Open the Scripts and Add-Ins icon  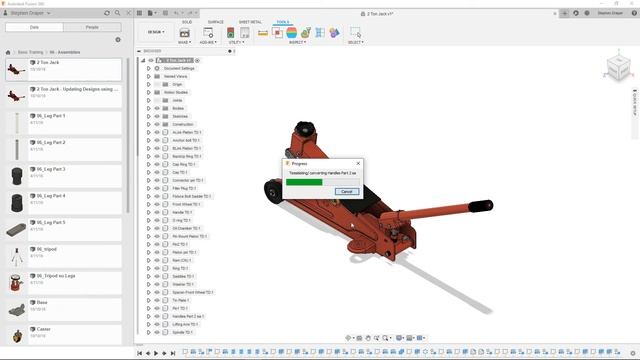[208, 33]
